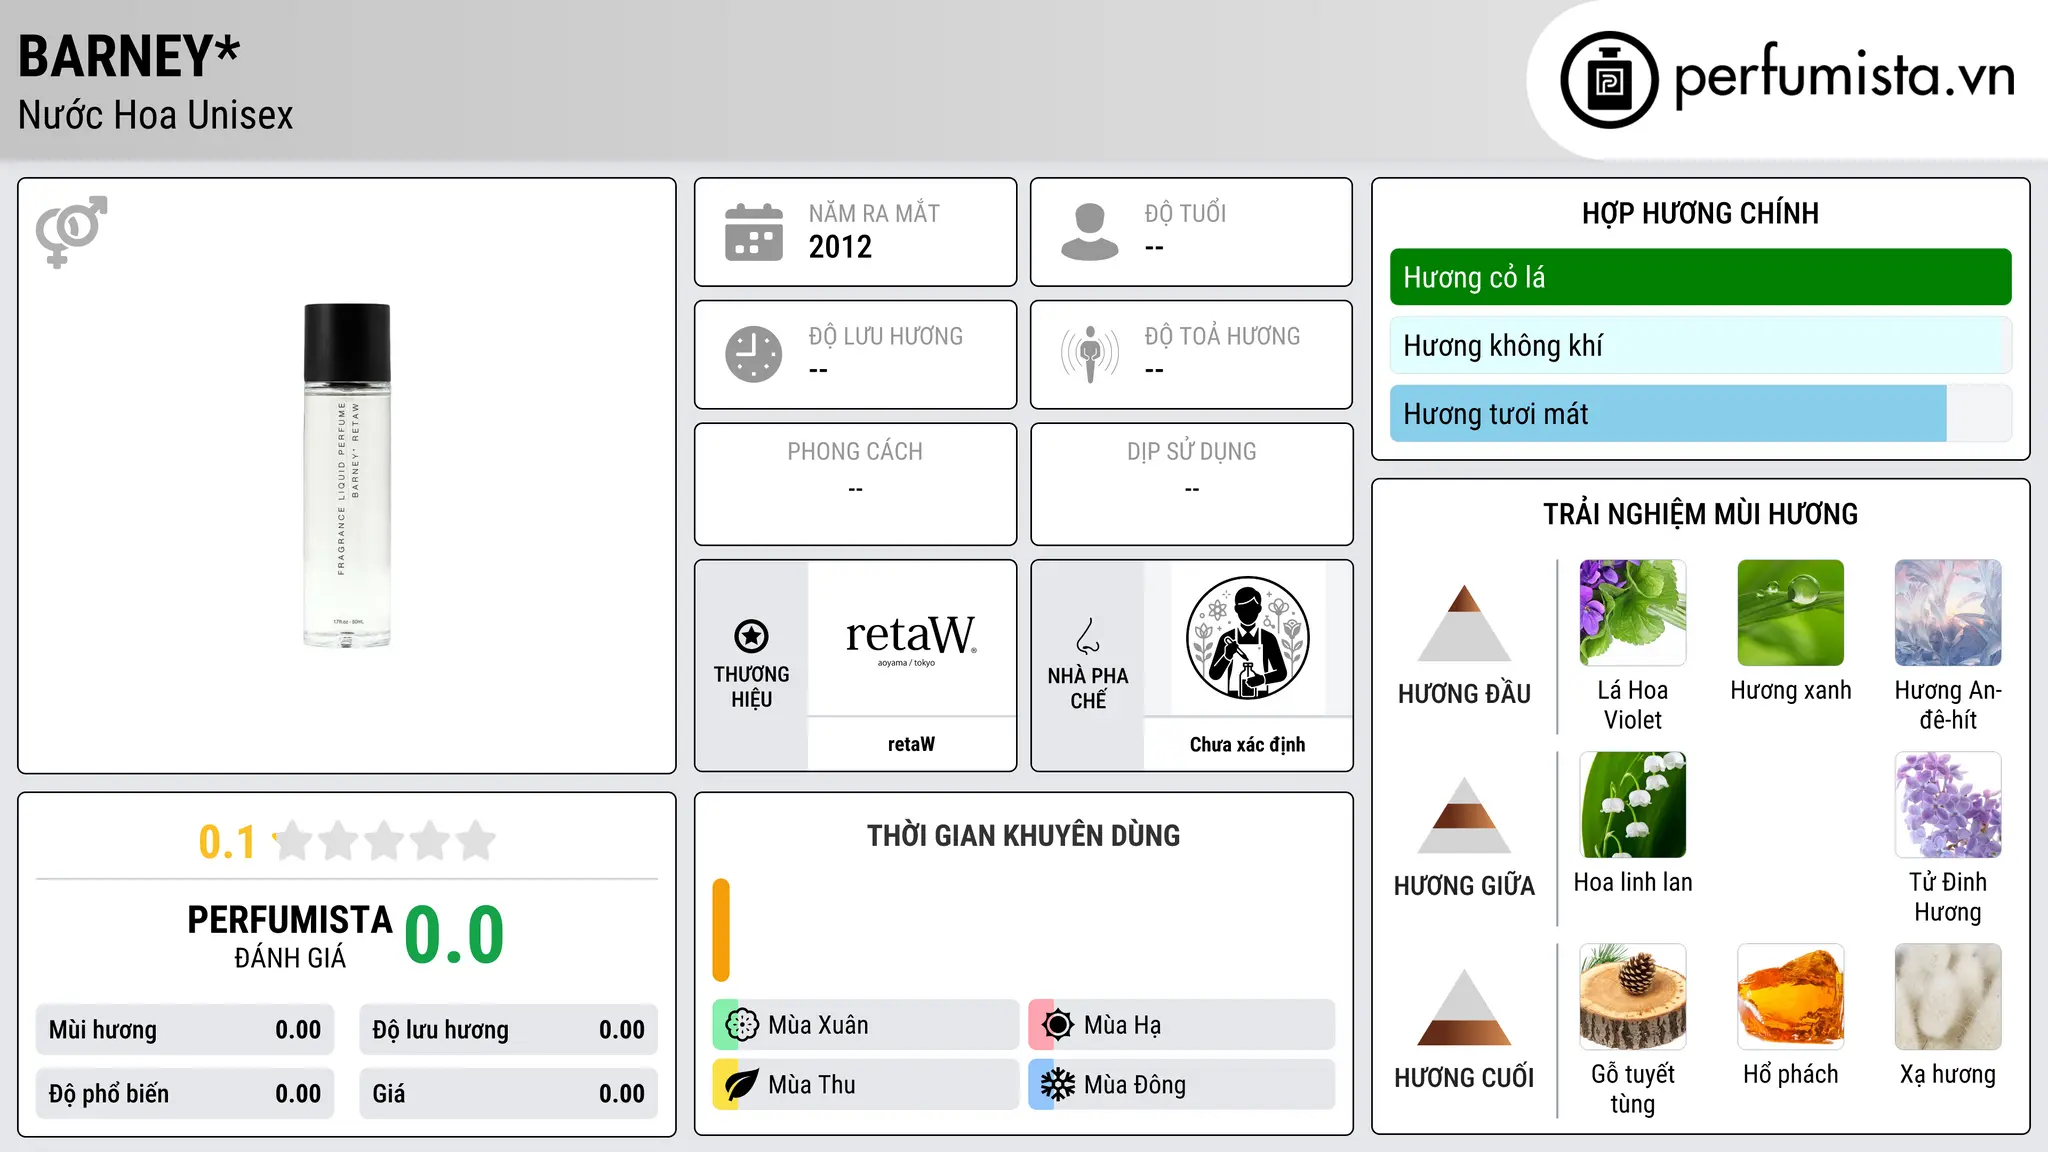Open the retaW brand name link
The height and width of the screenshot is (1152, 2048).
pos(911,744)
